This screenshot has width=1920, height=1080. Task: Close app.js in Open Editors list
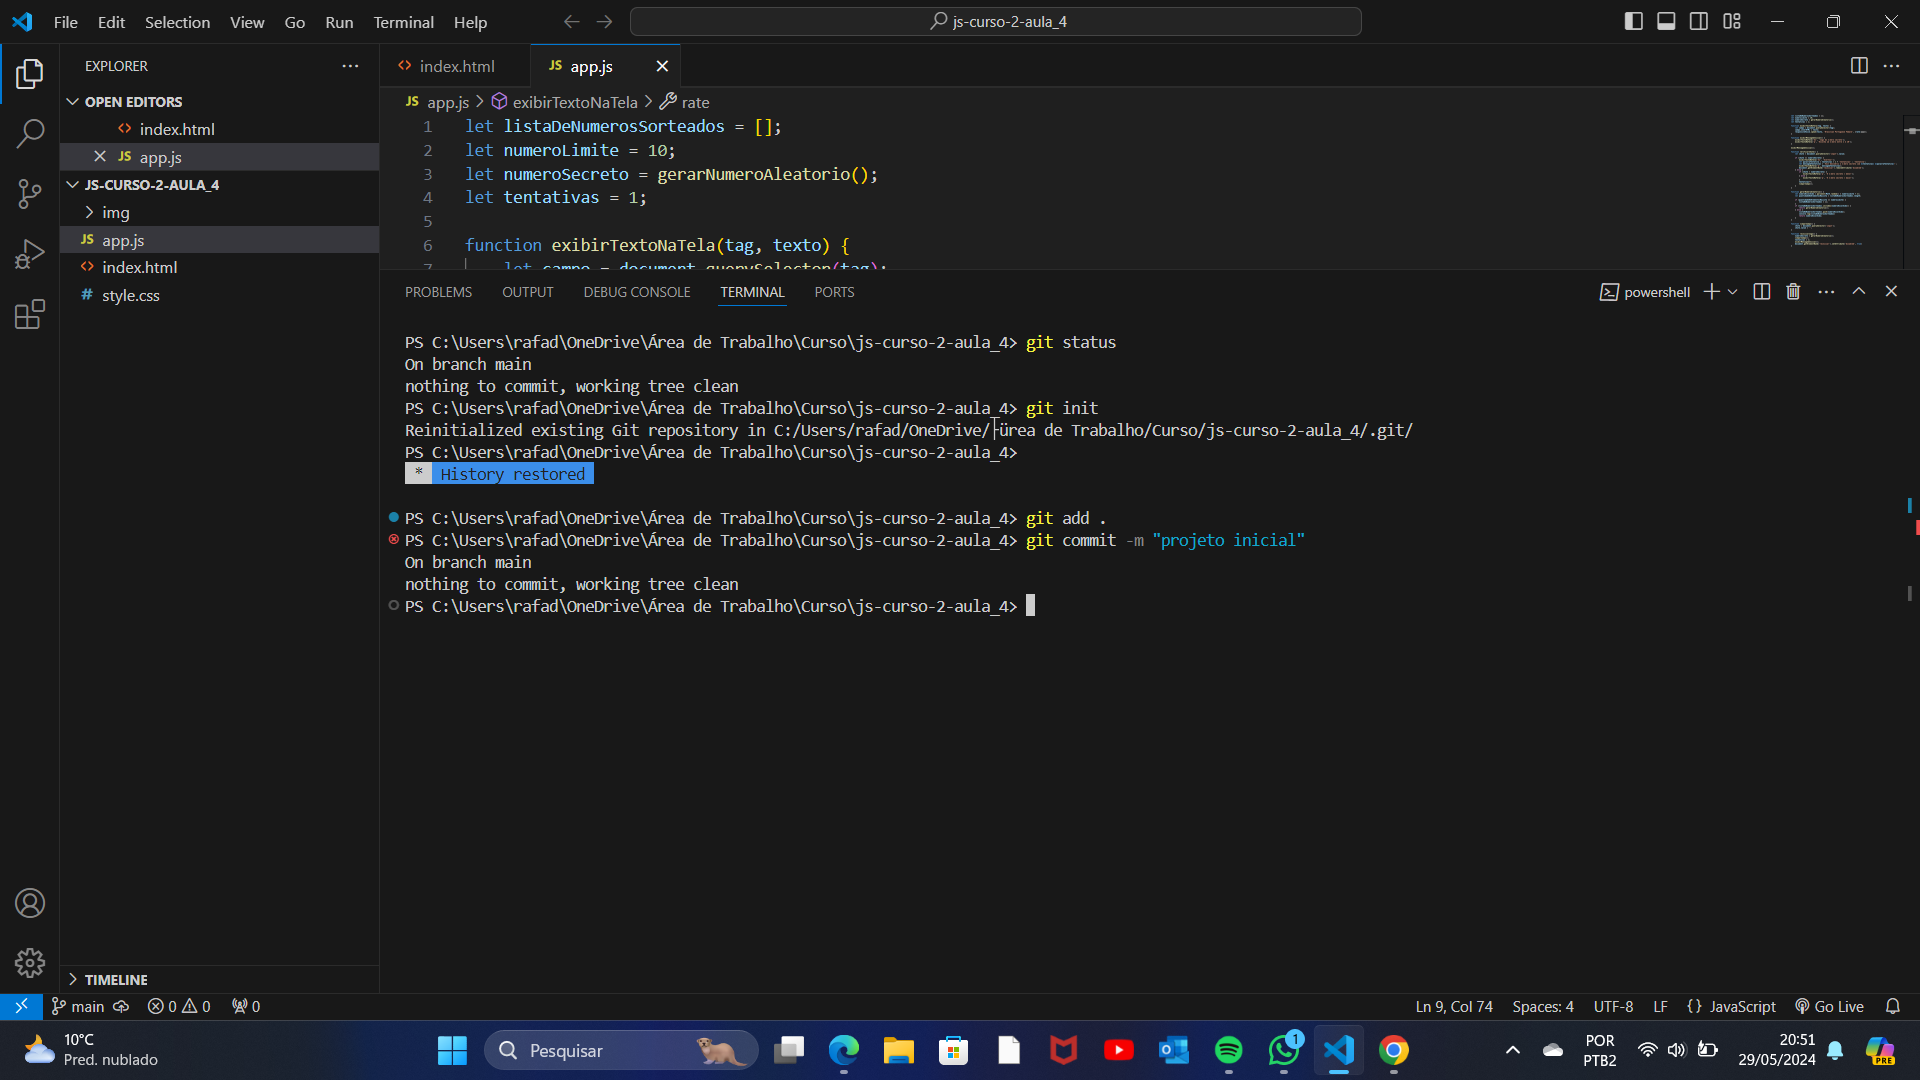pyautogui.click(x=100, y=157)
